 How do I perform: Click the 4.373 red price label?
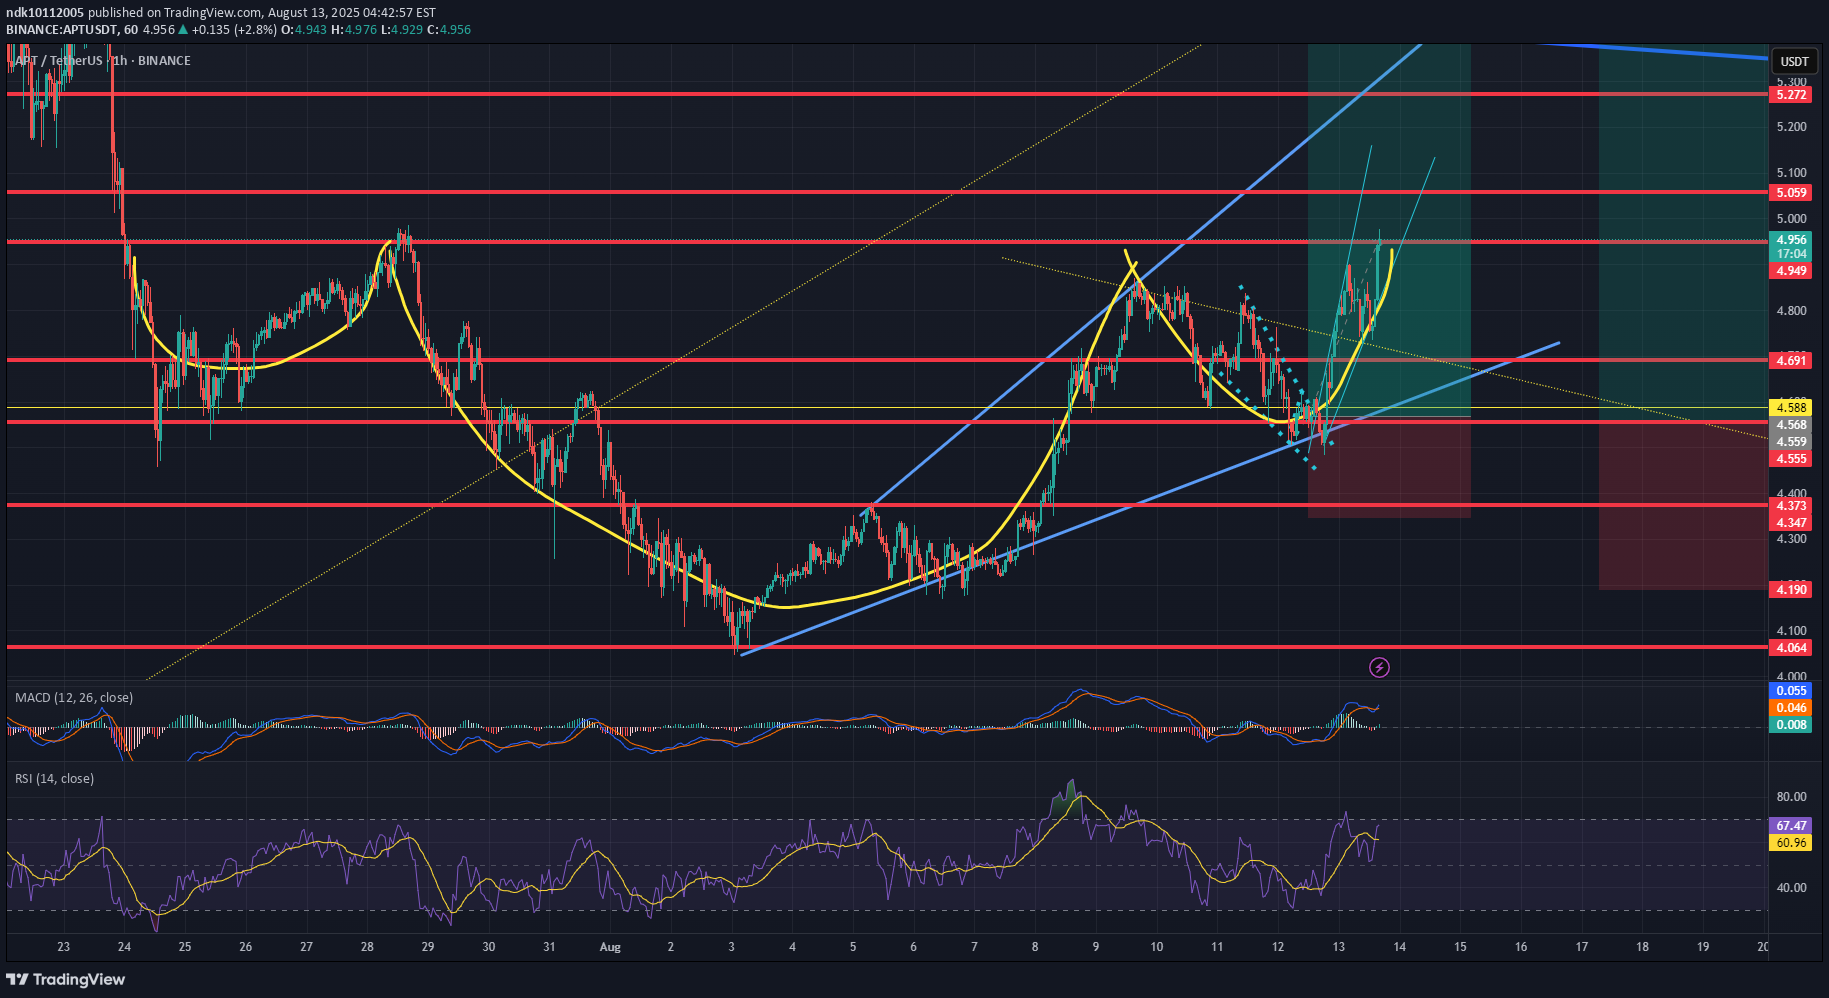(x=1790, y=506)
